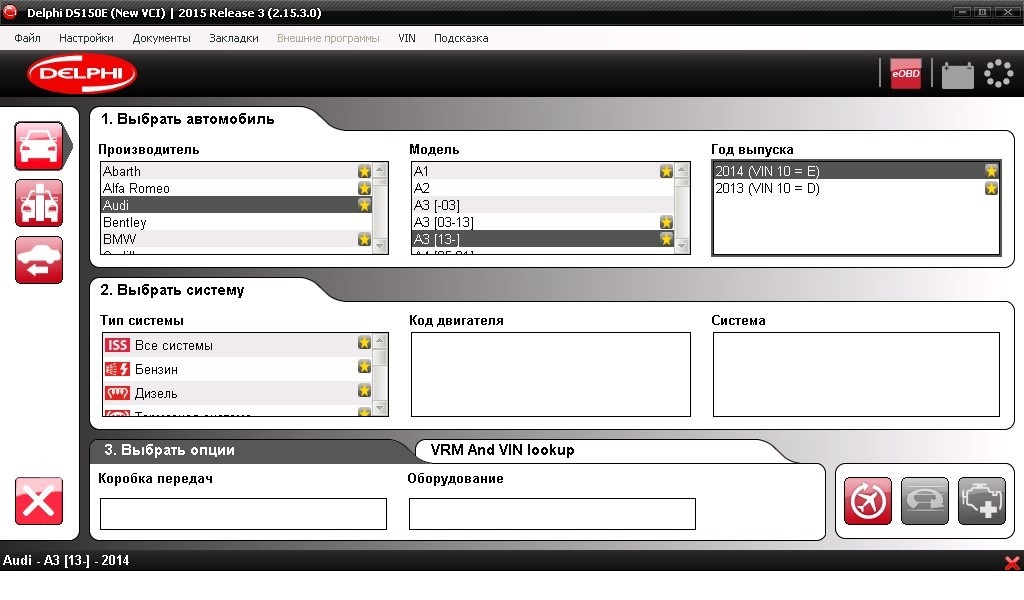Toggle favorite star for 2013 (VIN 10 = D)
The width and height of the screenshot is (1024, 600).
pos(991,188)
